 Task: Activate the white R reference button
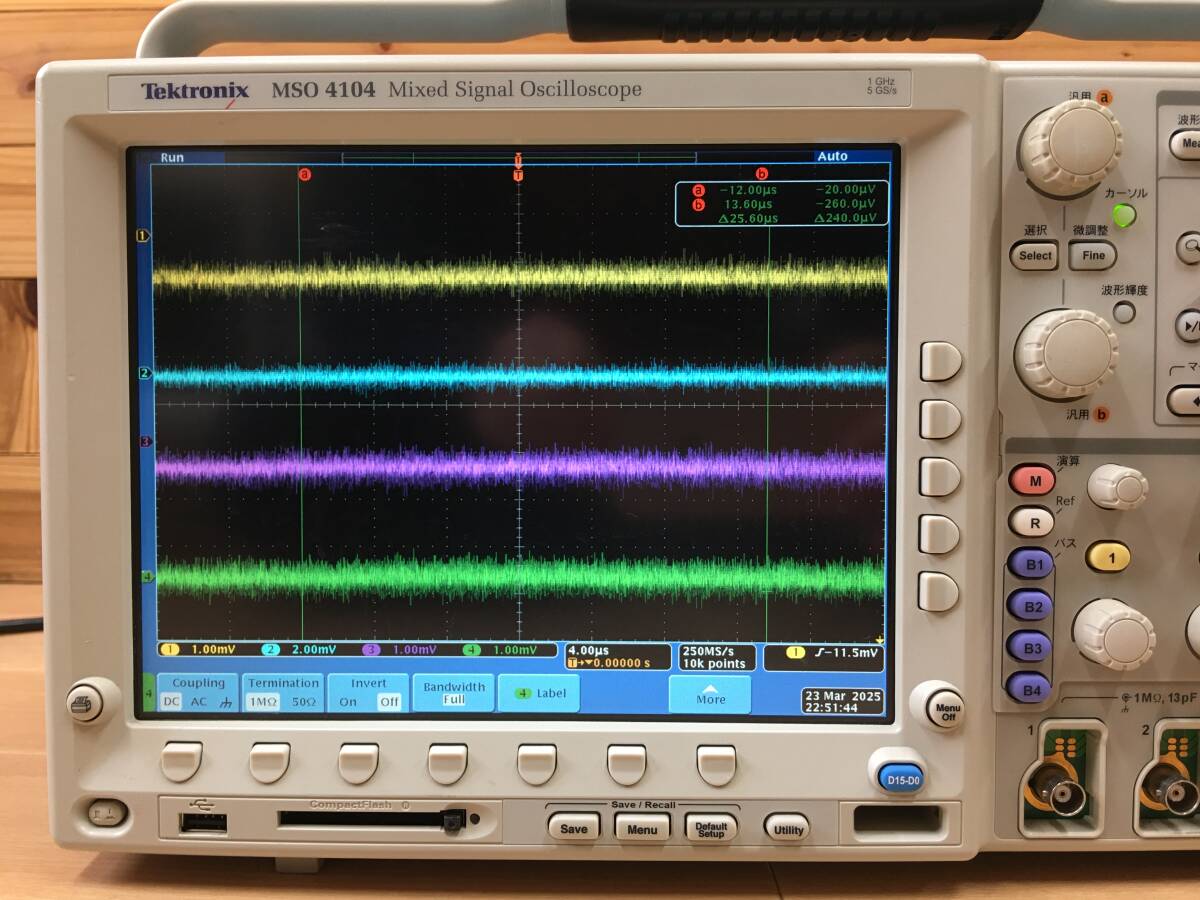click(1032, 521)
